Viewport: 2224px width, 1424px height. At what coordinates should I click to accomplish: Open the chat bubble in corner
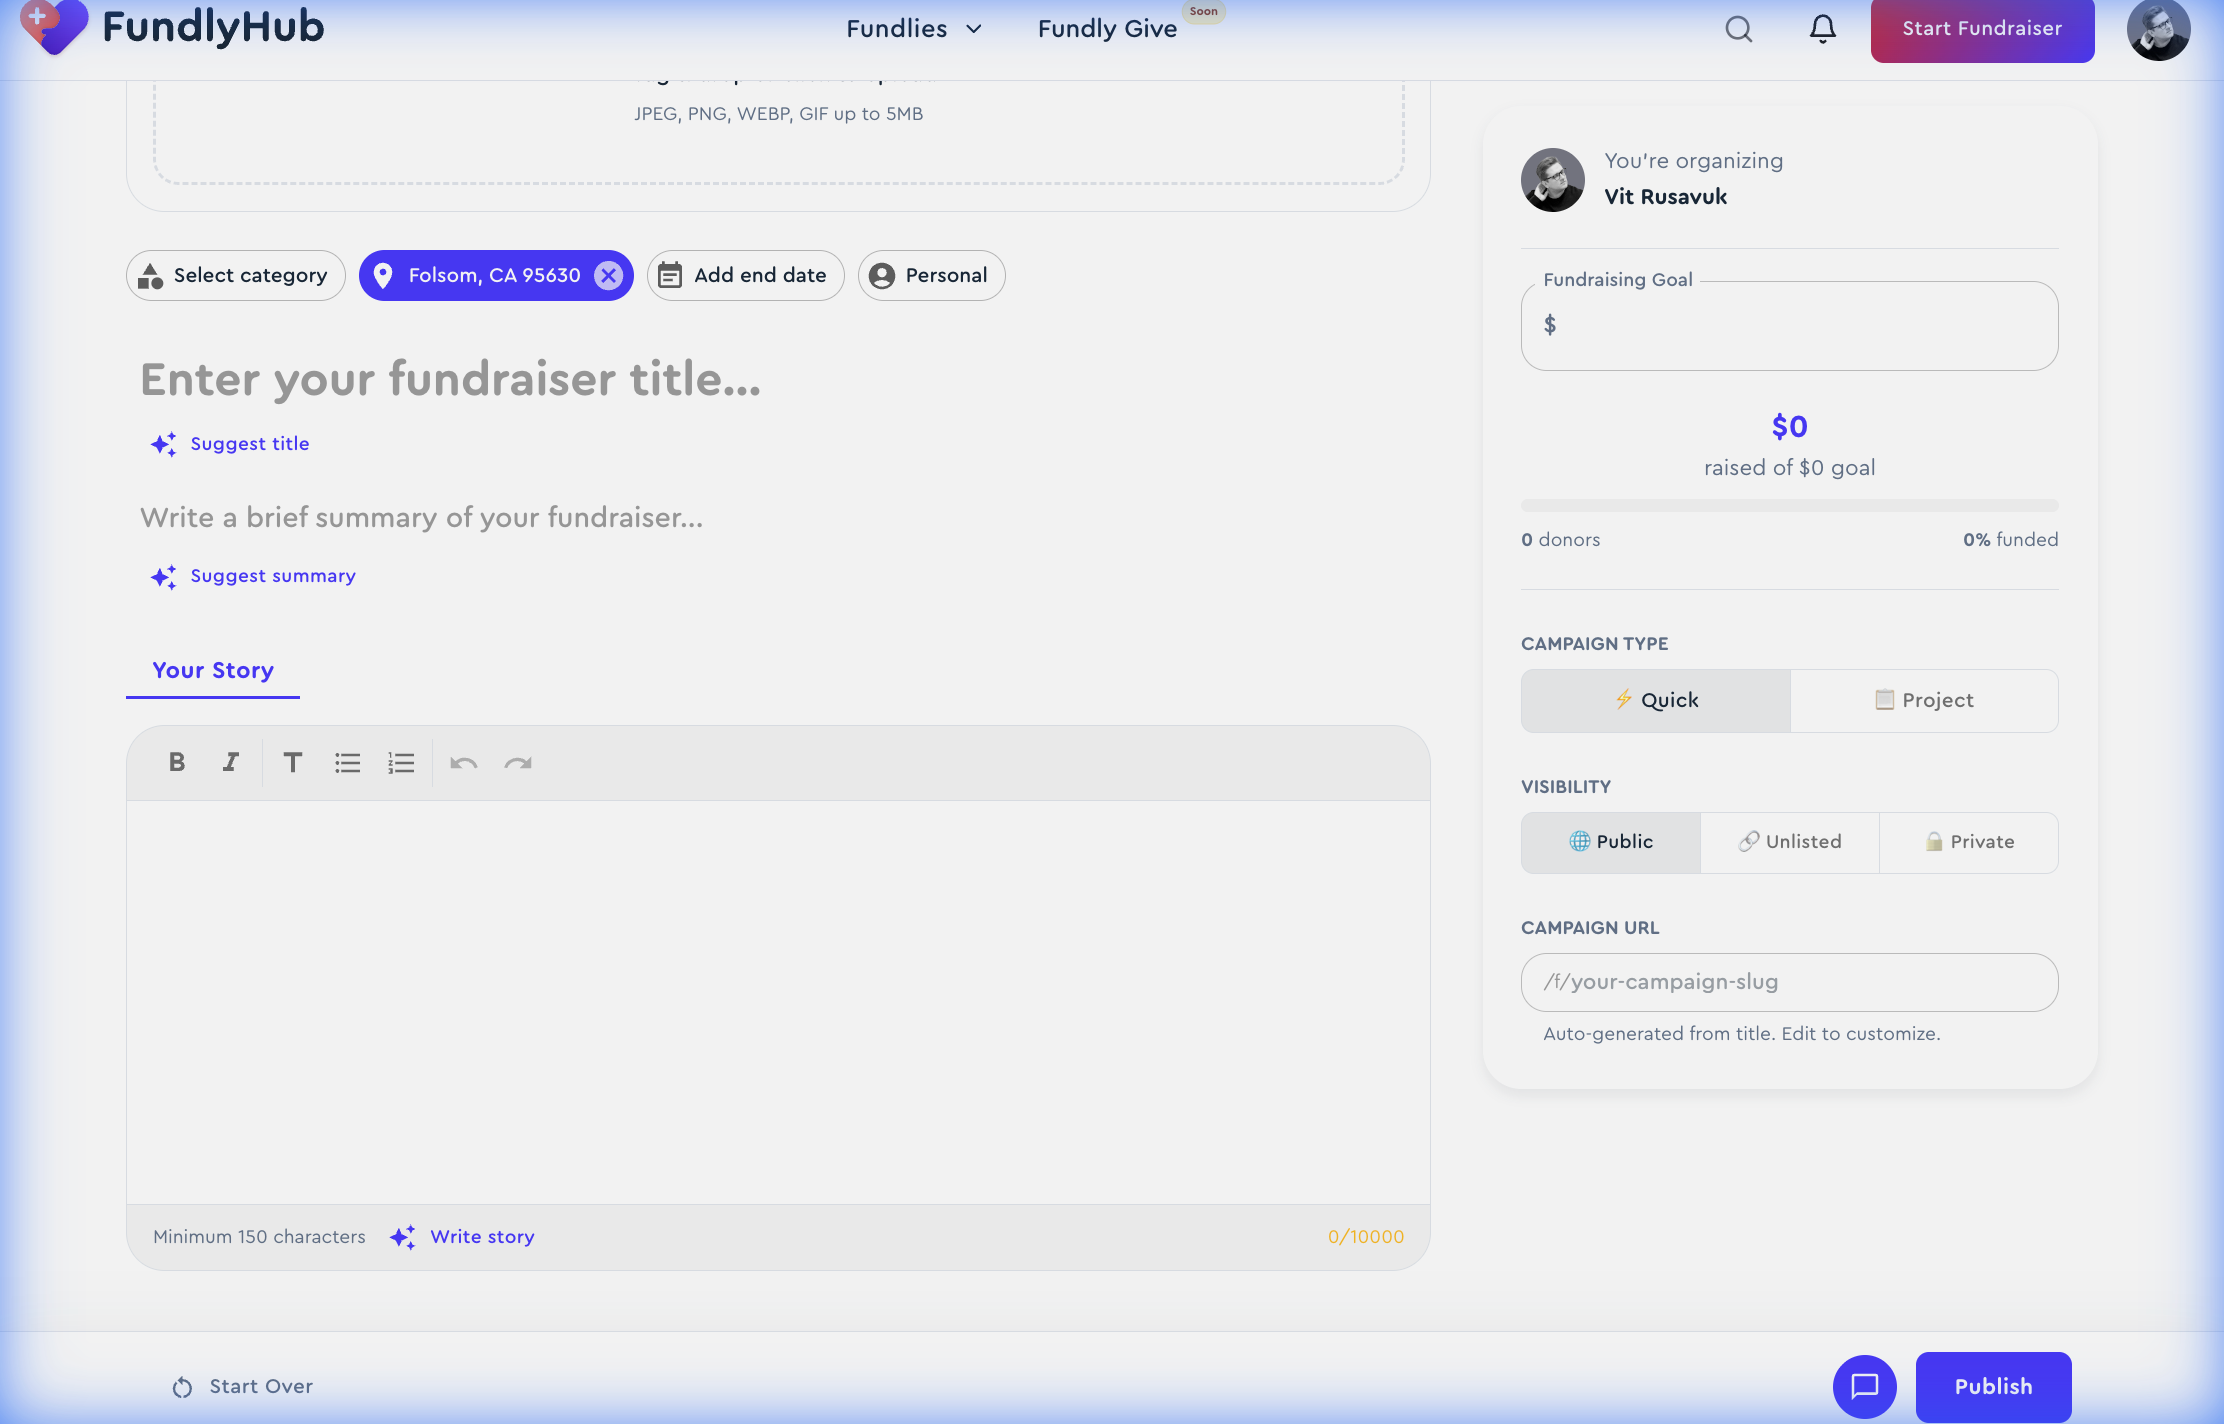tap(1865, 1387)
